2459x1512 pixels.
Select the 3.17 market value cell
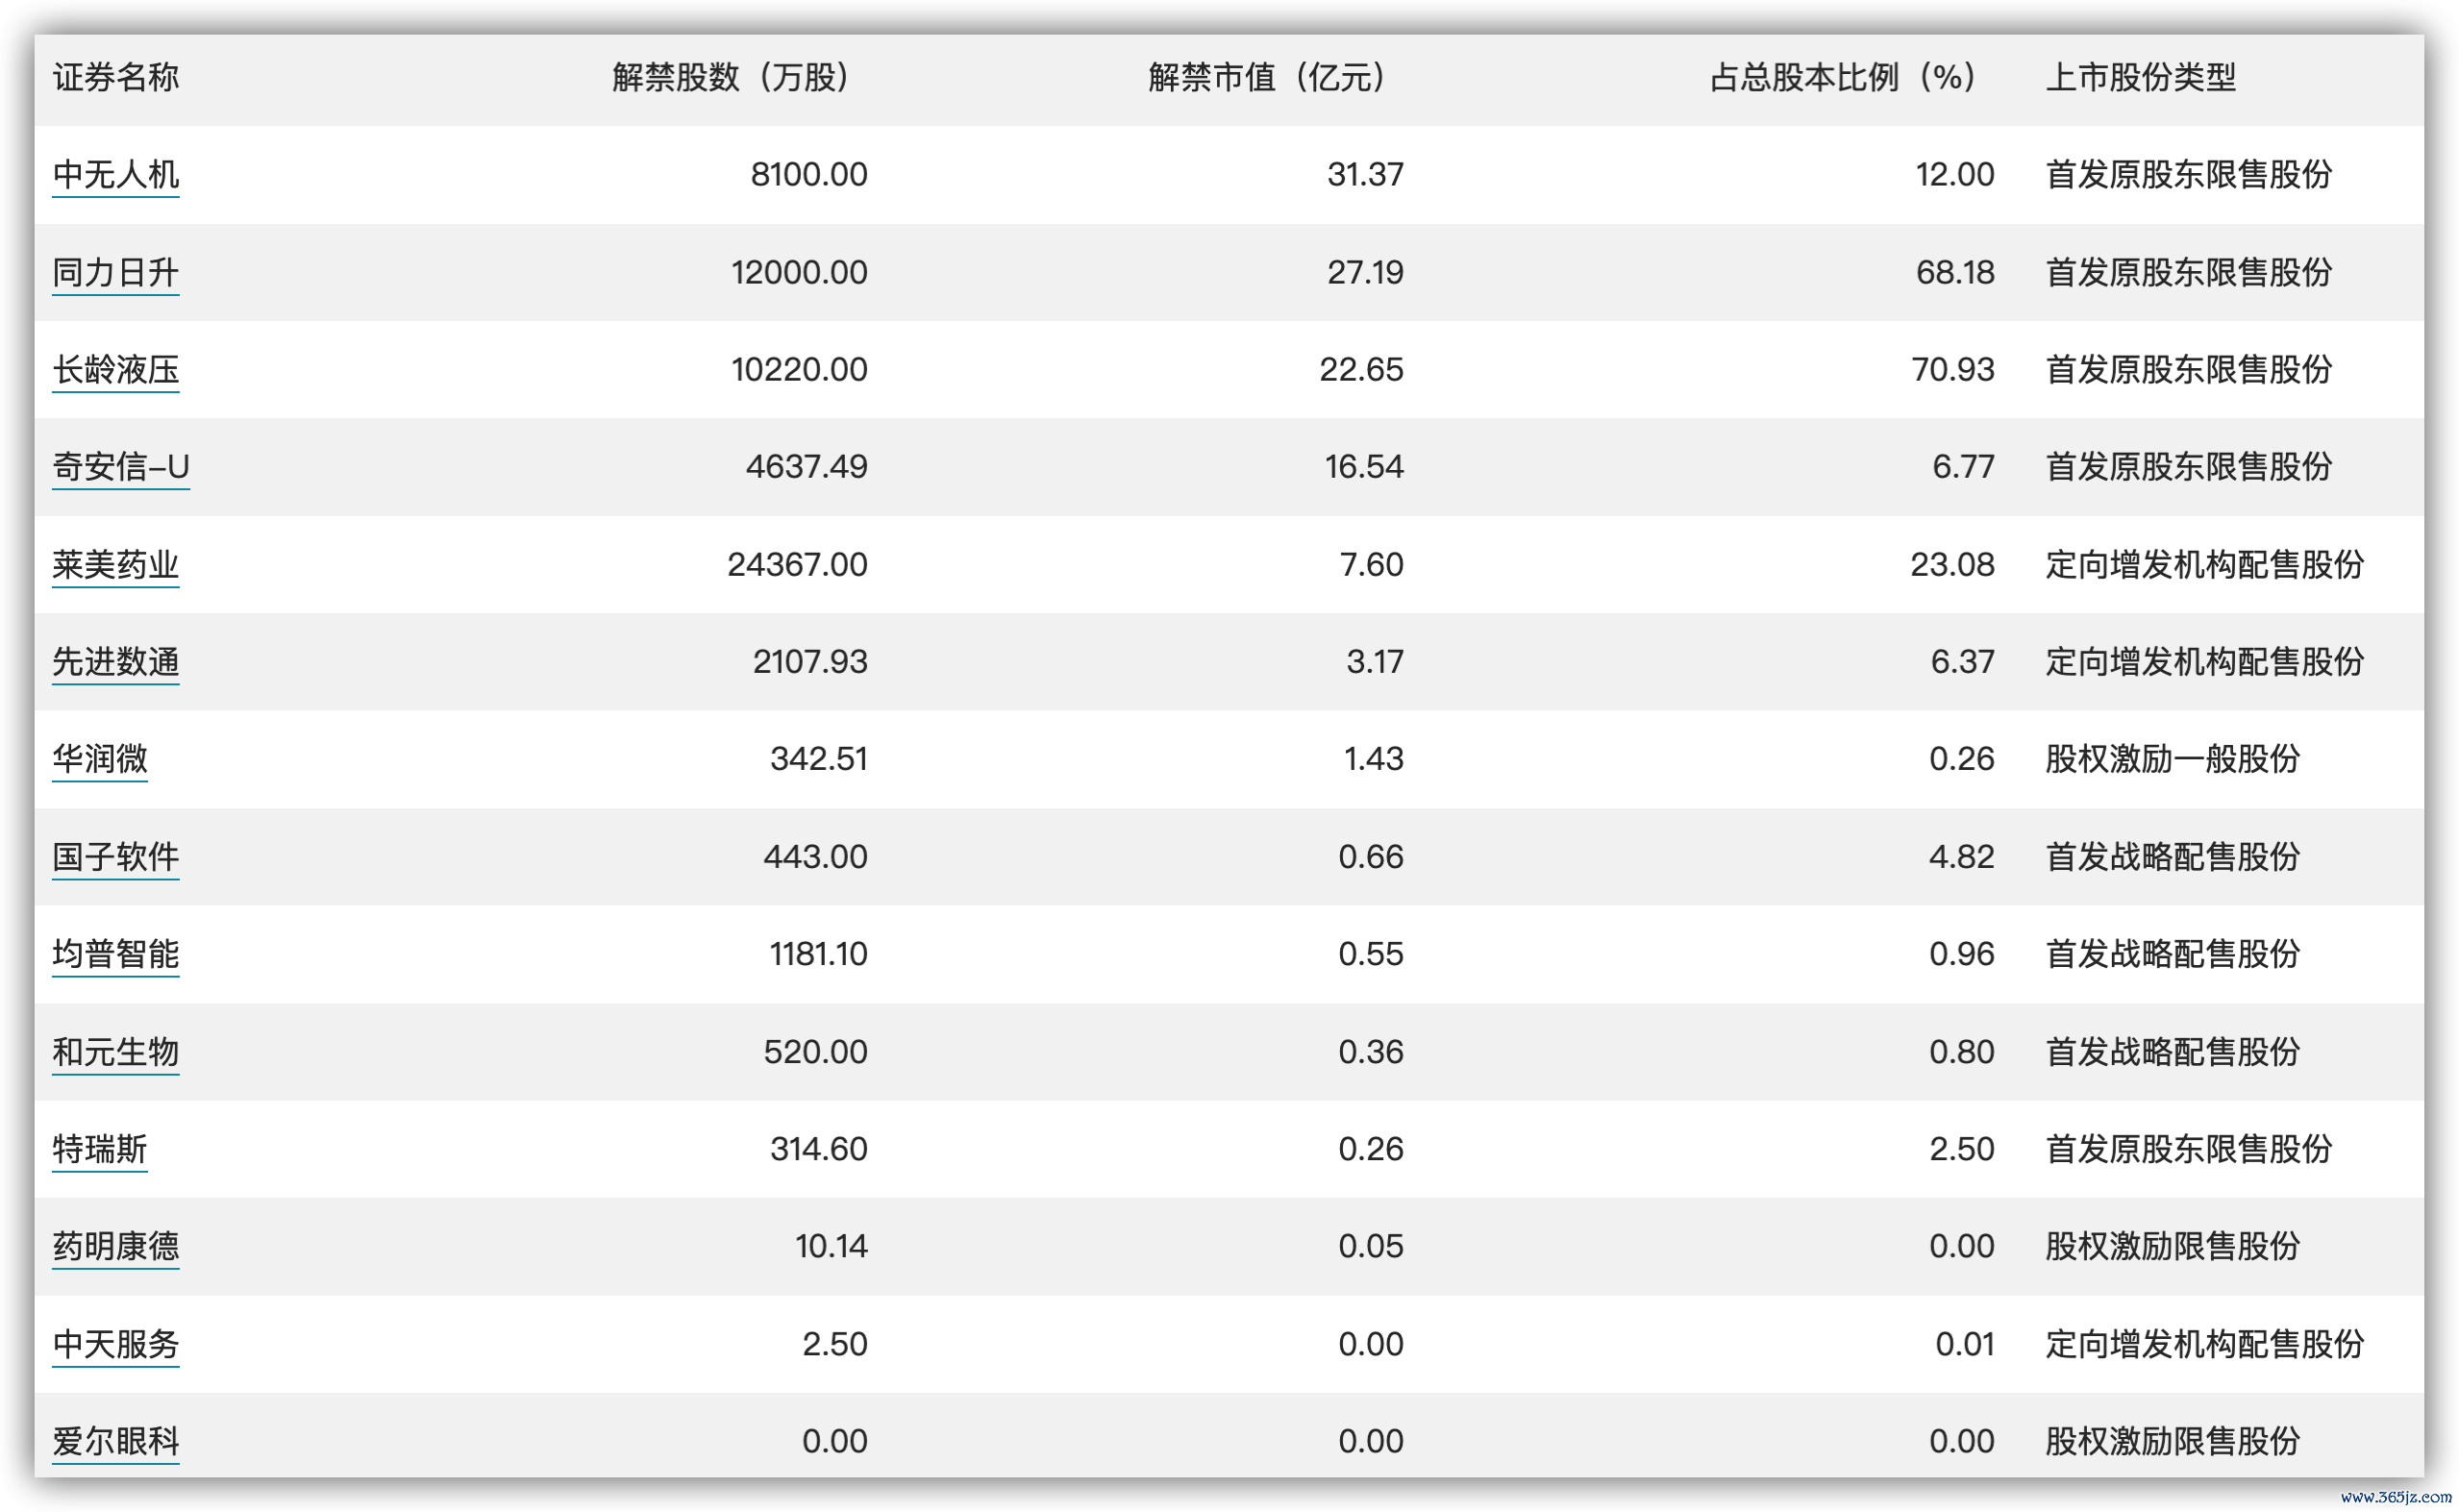click(x=1374, y=662)
